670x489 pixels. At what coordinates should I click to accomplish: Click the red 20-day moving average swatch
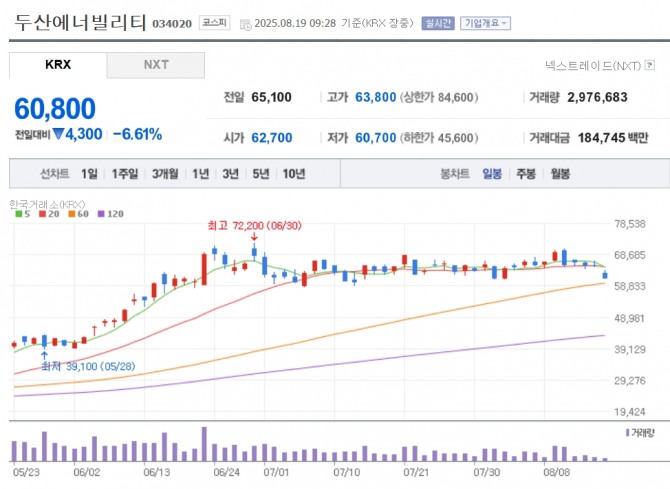point(42,214)
